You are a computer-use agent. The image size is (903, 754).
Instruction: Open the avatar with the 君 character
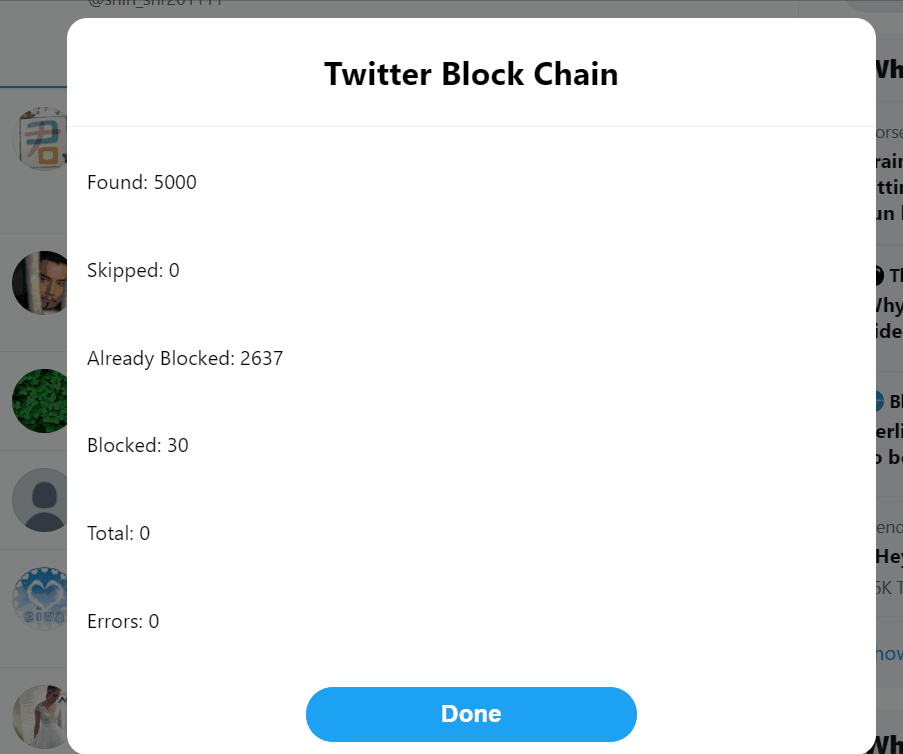[40, 138]
